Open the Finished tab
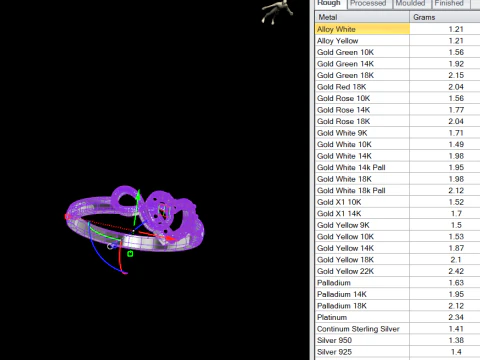480x360 pixels. pyautogui.click(x=449, y=4)
